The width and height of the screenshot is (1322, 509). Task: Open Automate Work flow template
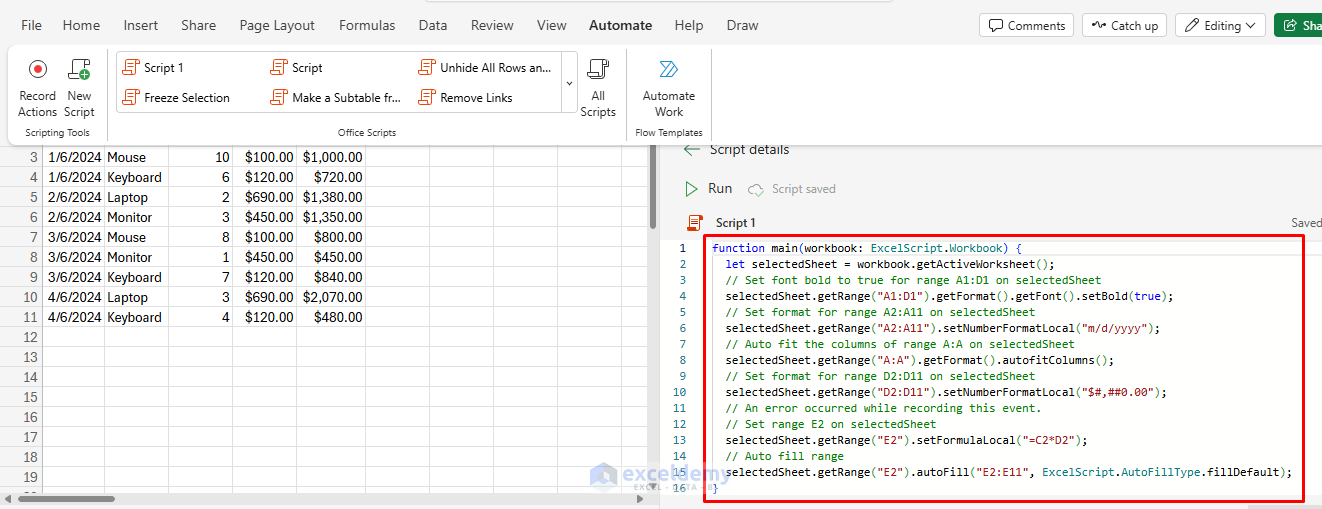pos(669,88)
